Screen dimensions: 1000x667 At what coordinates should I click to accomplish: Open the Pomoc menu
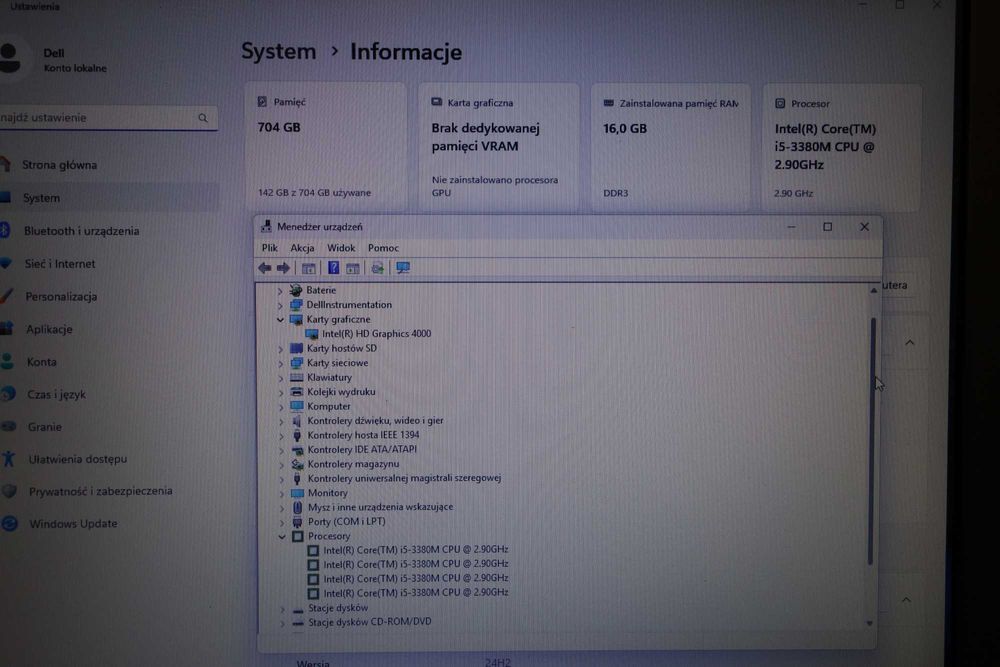[x=383, y=247]
